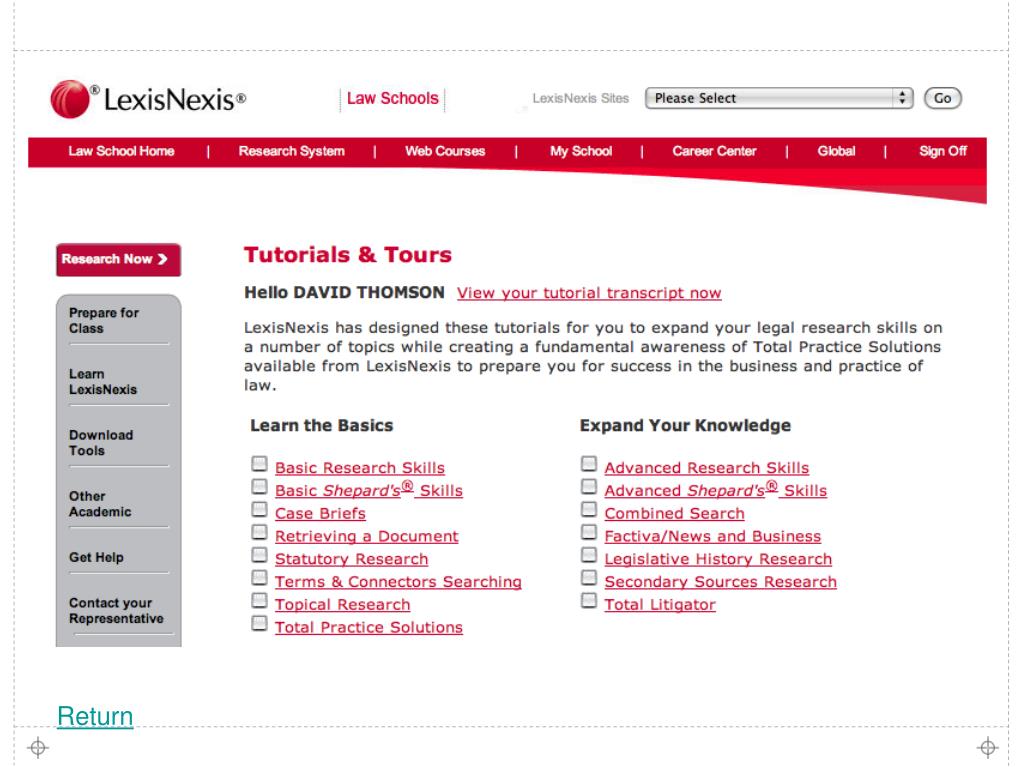Toggle Secondary Sources Research checkbox

coord(588,578)
